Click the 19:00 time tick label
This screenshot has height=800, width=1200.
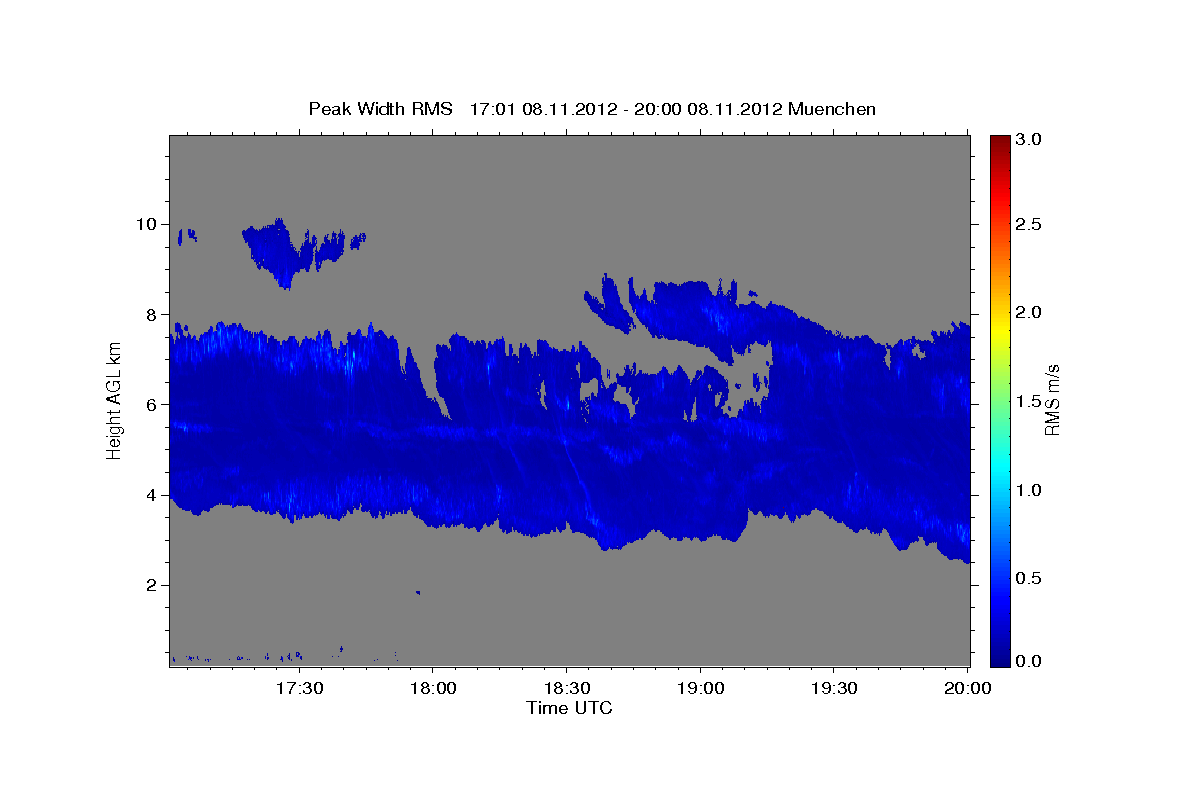tap(700, 688)
